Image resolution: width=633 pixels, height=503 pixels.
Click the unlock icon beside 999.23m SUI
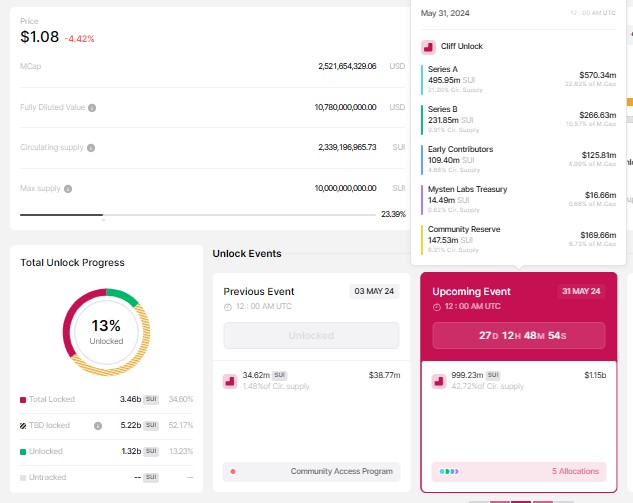439,381
